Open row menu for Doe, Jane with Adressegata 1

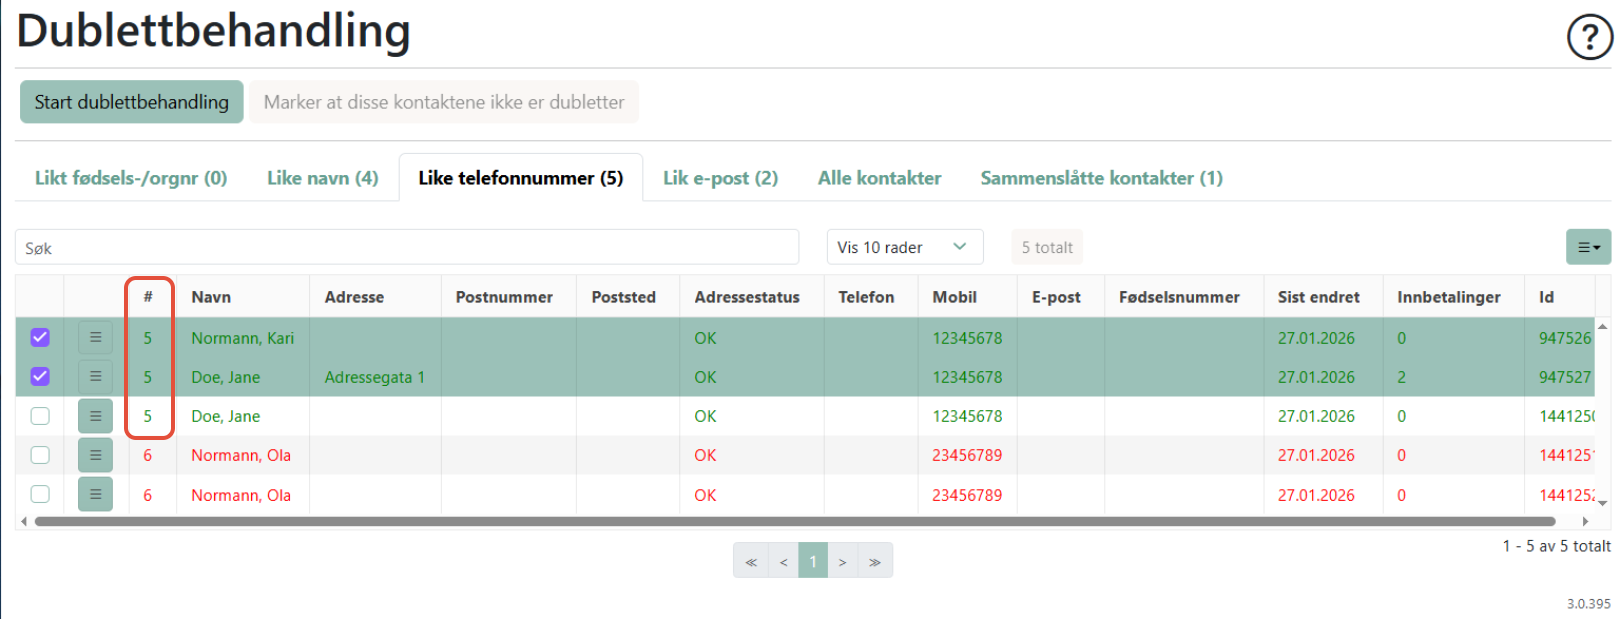(x=95, y=377)
